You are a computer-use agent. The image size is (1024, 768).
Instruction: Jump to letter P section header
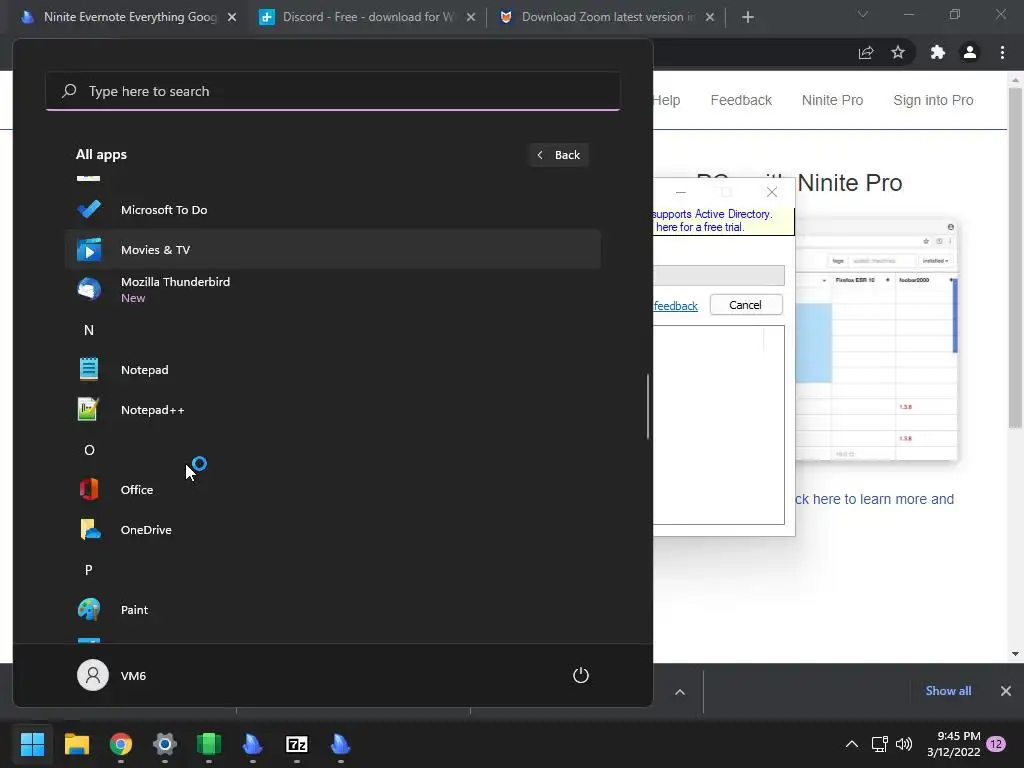tap(89, 569)
